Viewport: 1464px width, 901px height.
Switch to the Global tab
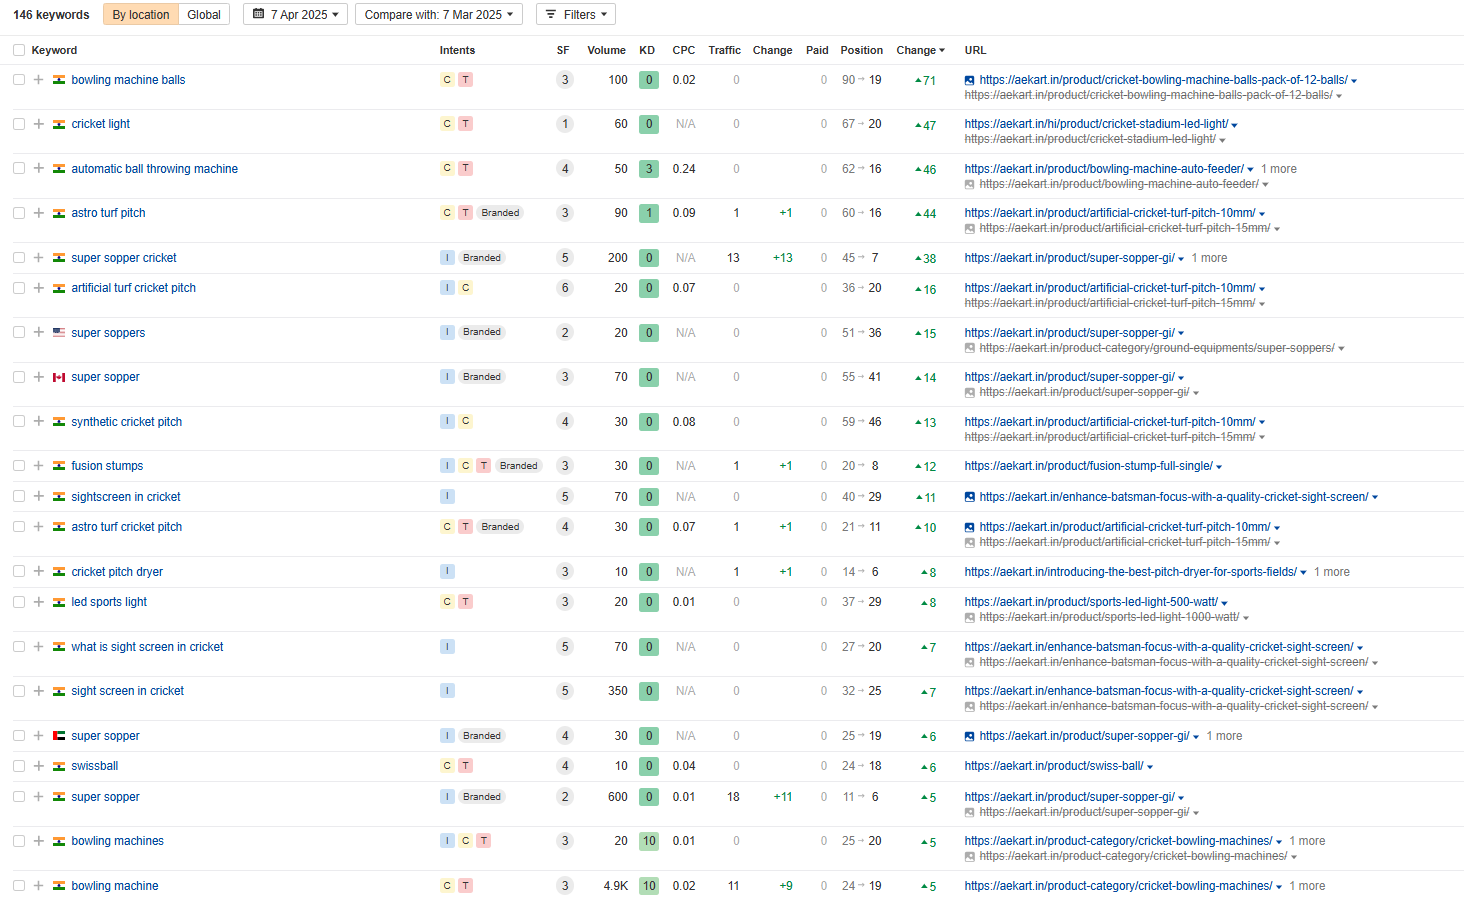pyautogui.click(x=204, y=14)
